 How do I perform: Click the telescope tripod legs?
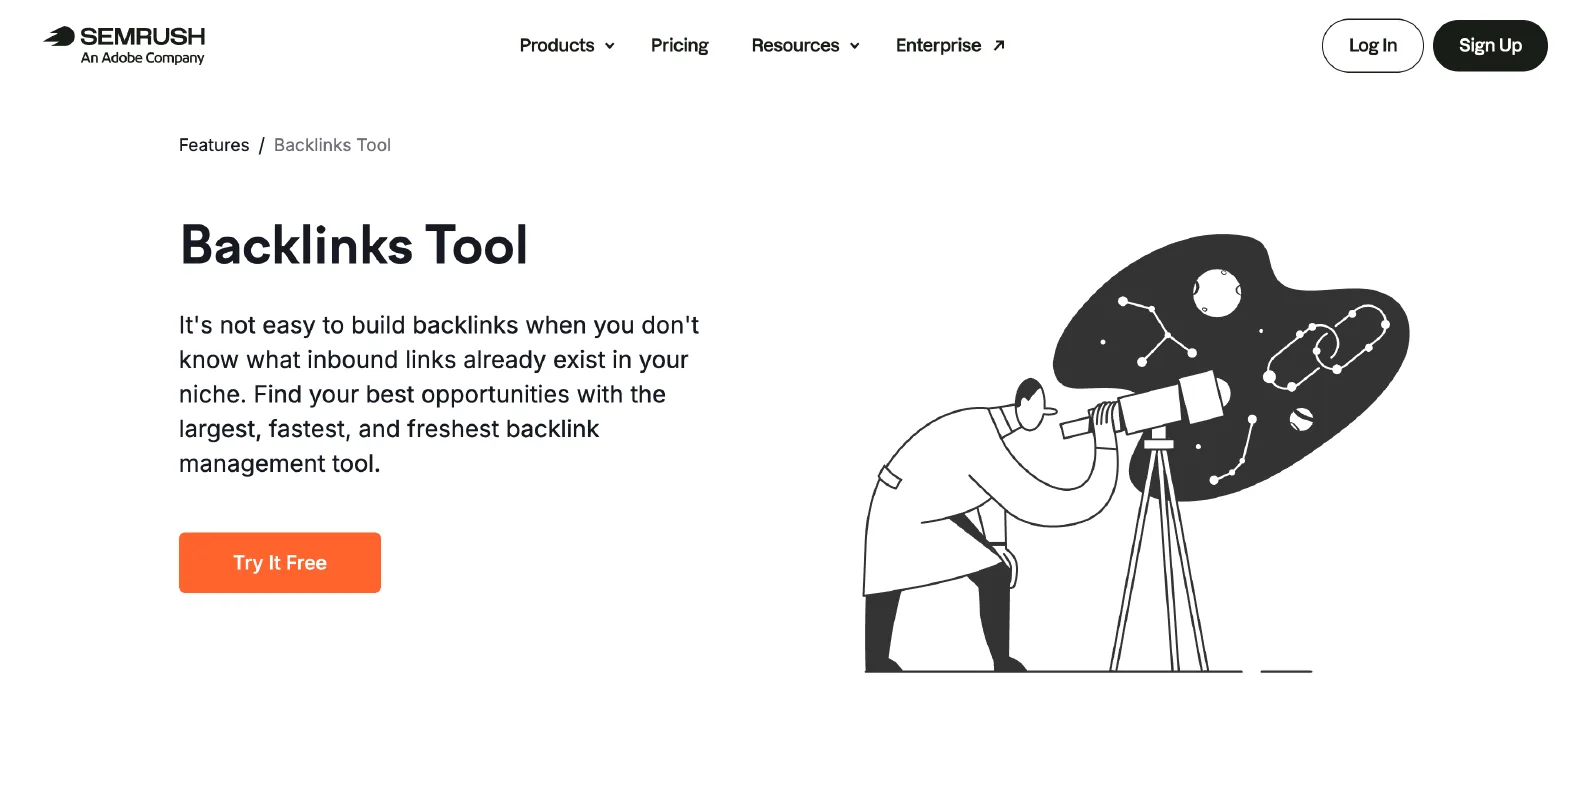(1160, 556)
